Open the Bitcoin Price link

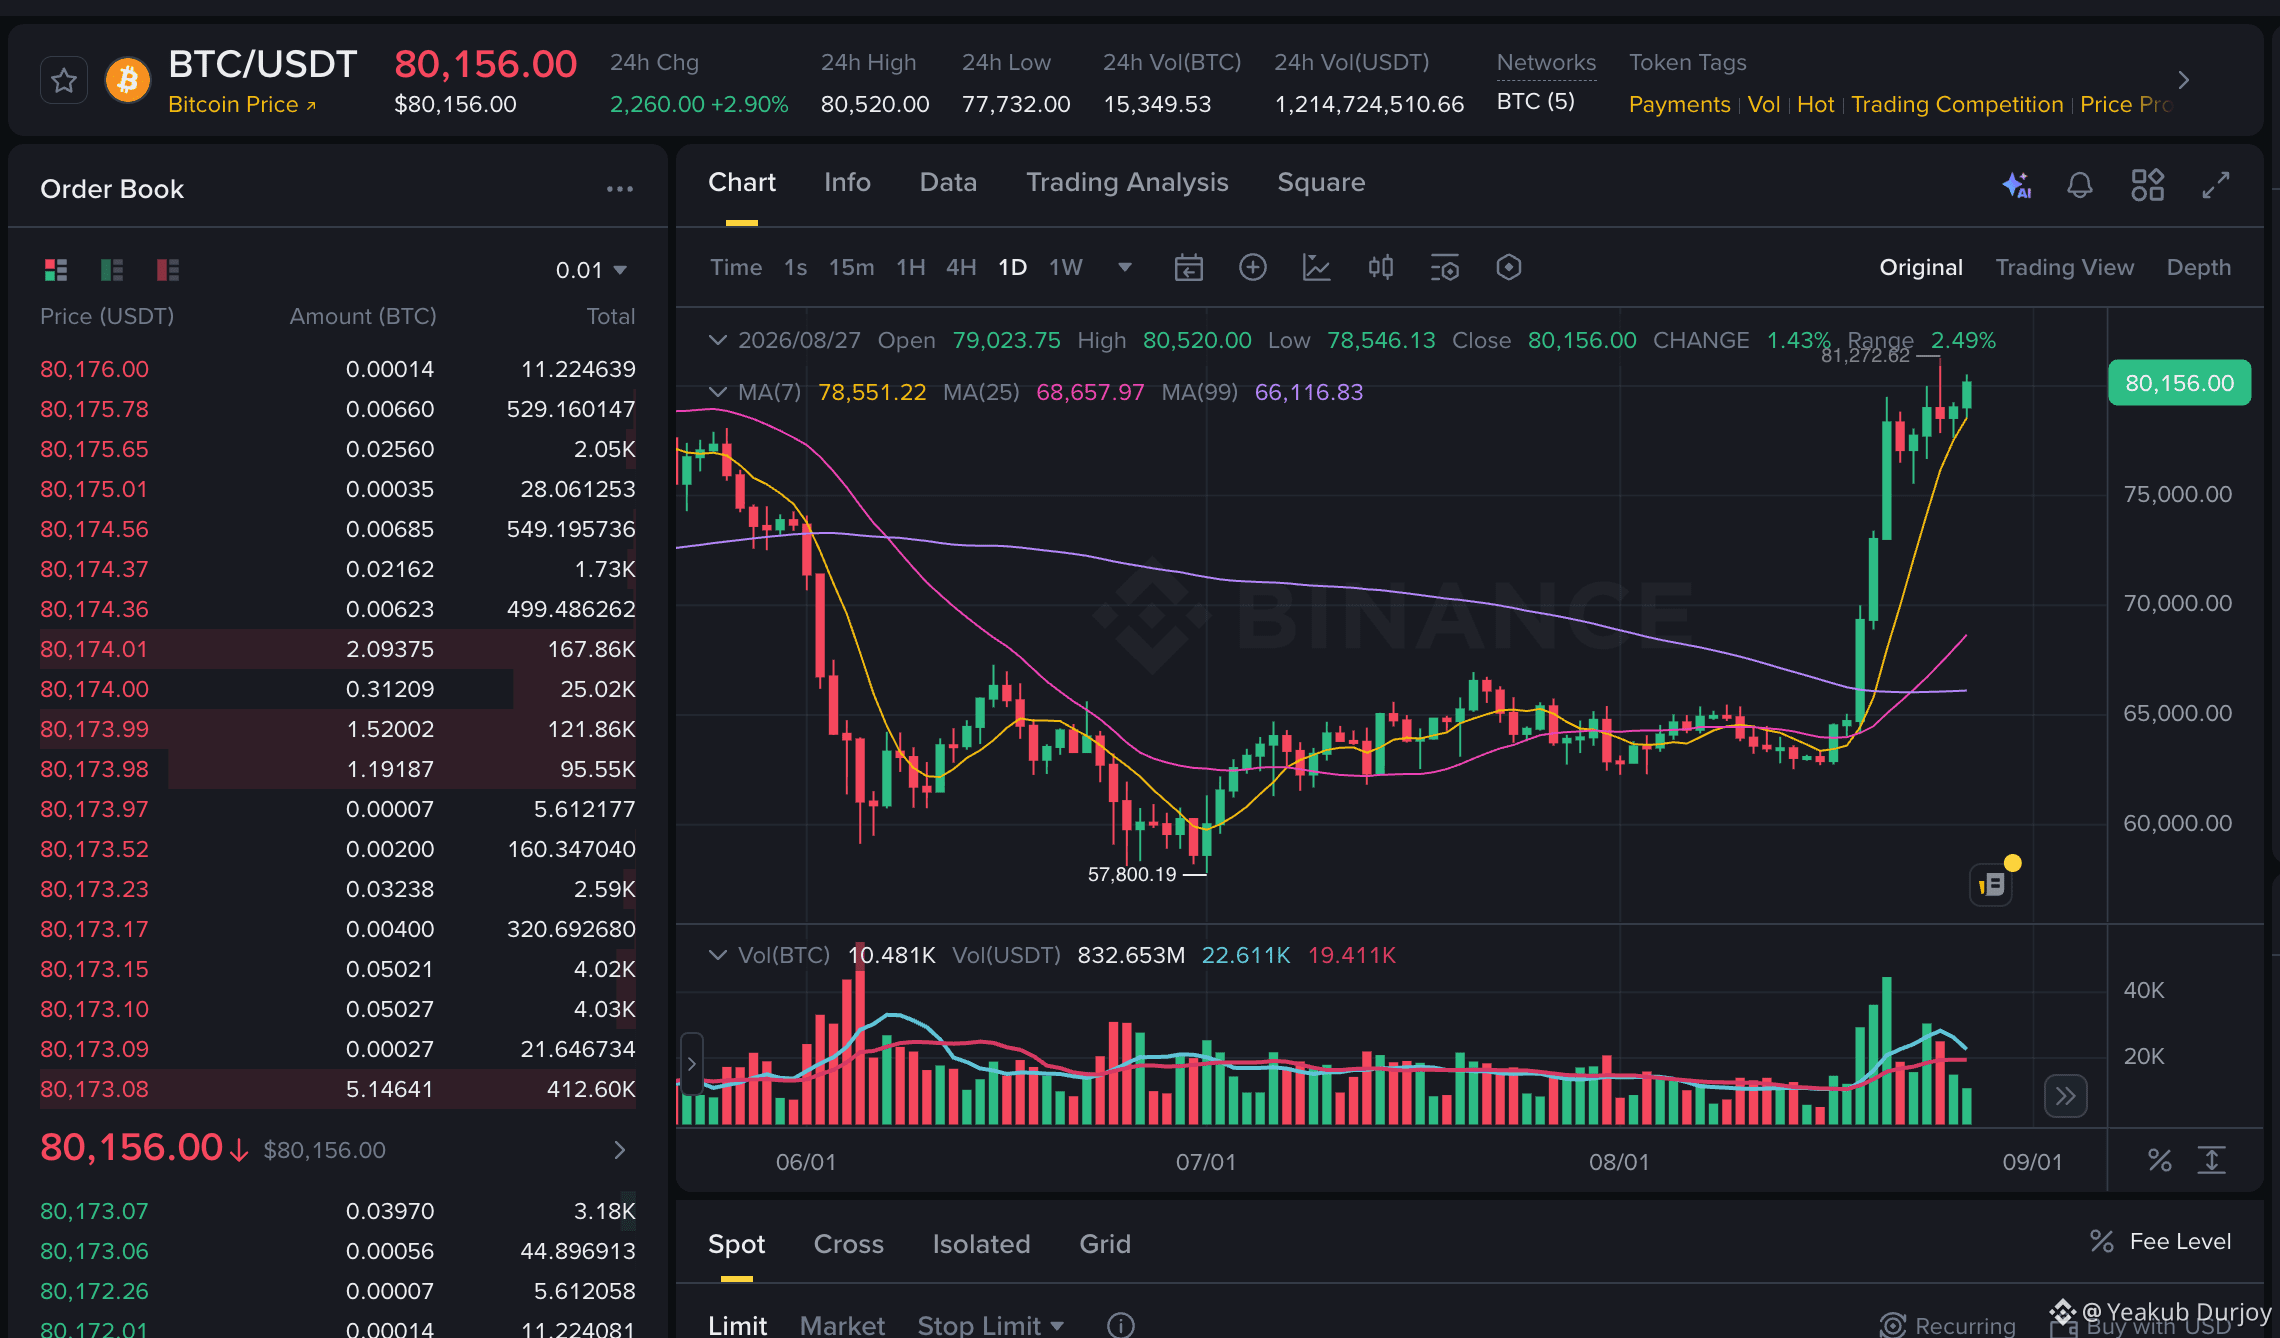pyautogui.click(x=242, y=105)
